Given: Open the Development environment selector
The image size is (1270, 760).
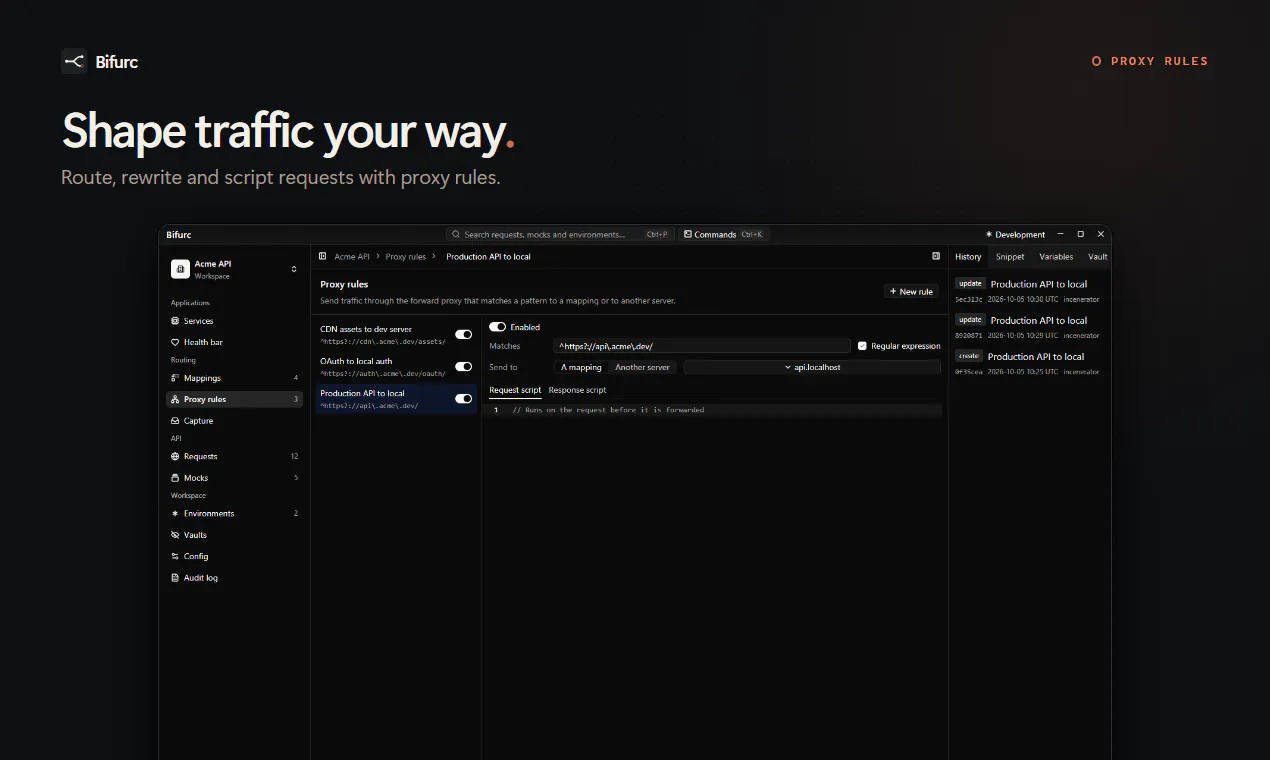Looking at the screenshot, I should tap(1015, 235).
